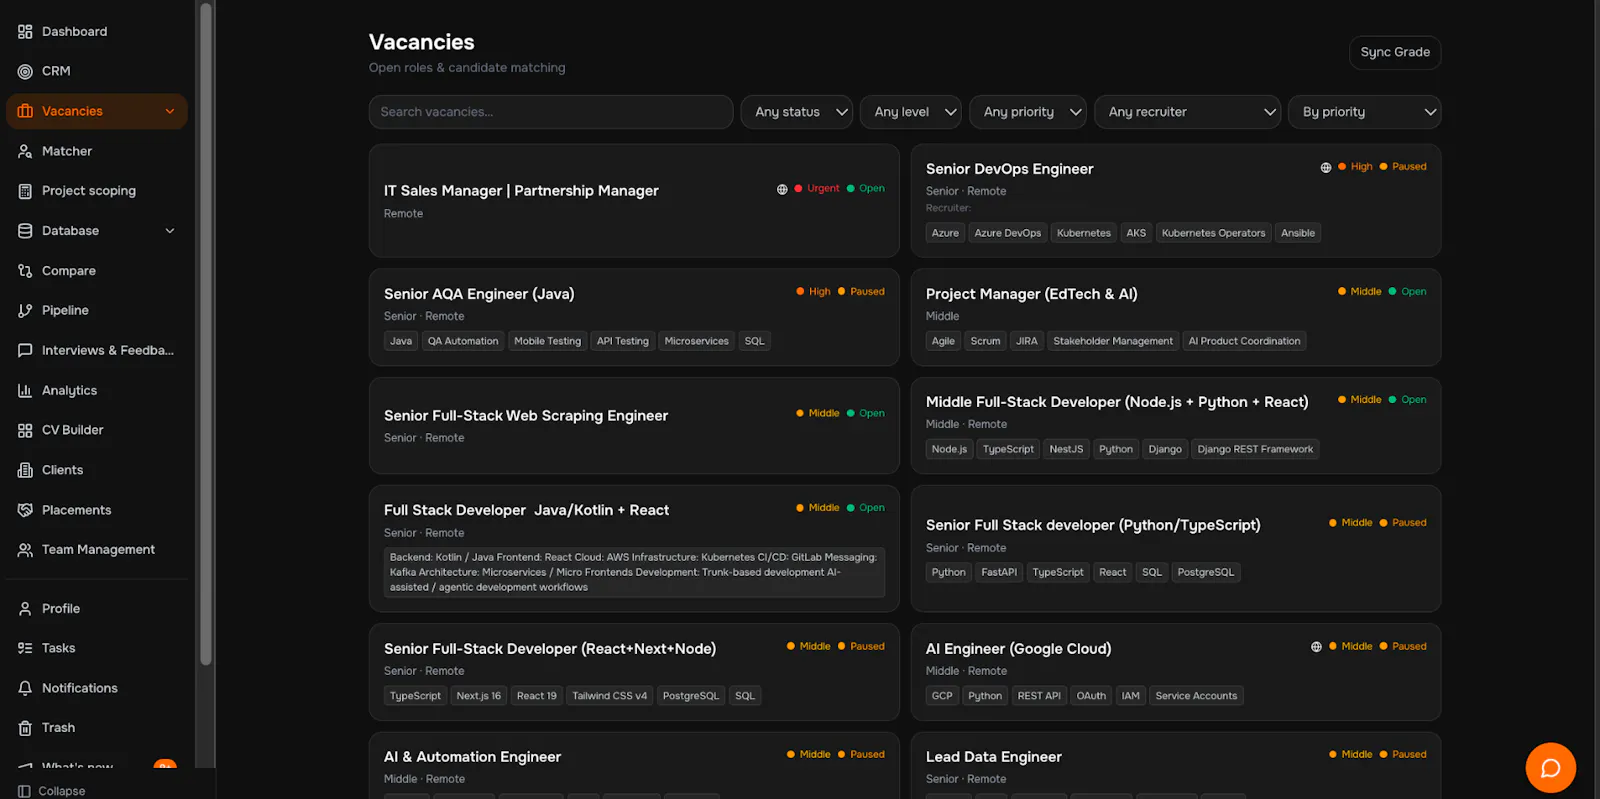Click the Analytics bar chart icon
1600x799 pixels.
point(25,391)
